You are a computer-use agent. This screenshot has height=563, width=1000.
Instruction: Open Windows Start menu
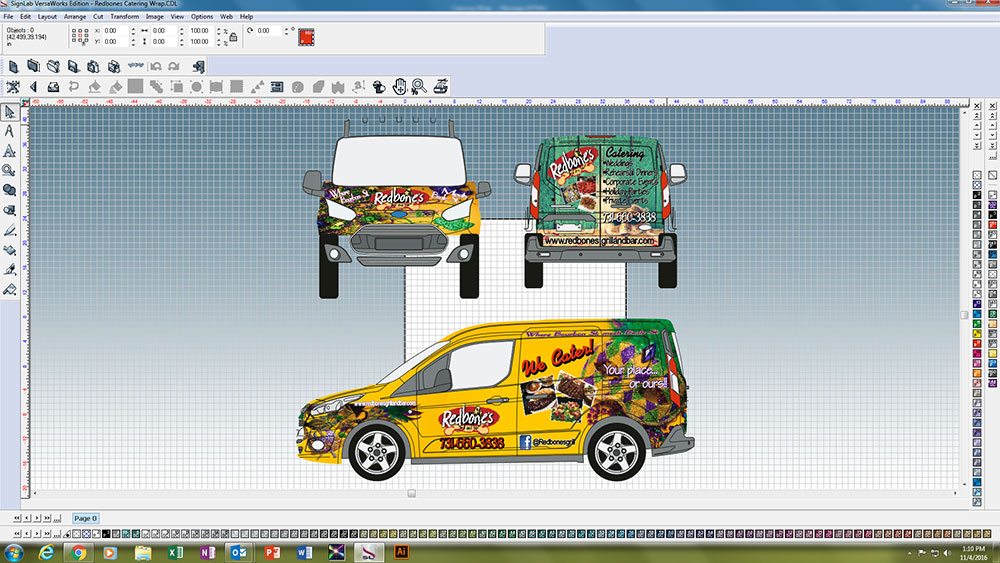13,552
